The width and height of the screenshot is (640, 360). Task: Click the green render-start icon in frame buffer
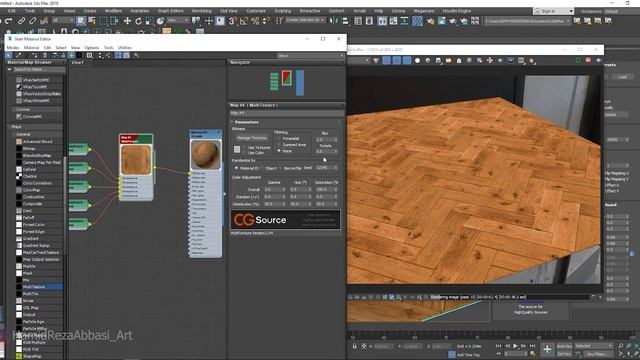pyautogui.click(x=578, y=60)
